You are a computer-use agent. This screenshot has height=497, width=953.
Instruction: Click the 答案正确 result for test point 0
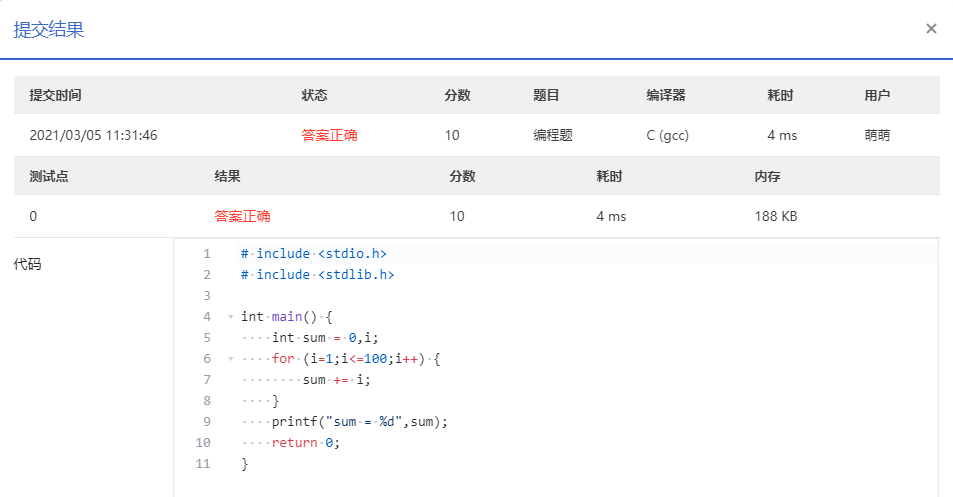click(243, 216)
